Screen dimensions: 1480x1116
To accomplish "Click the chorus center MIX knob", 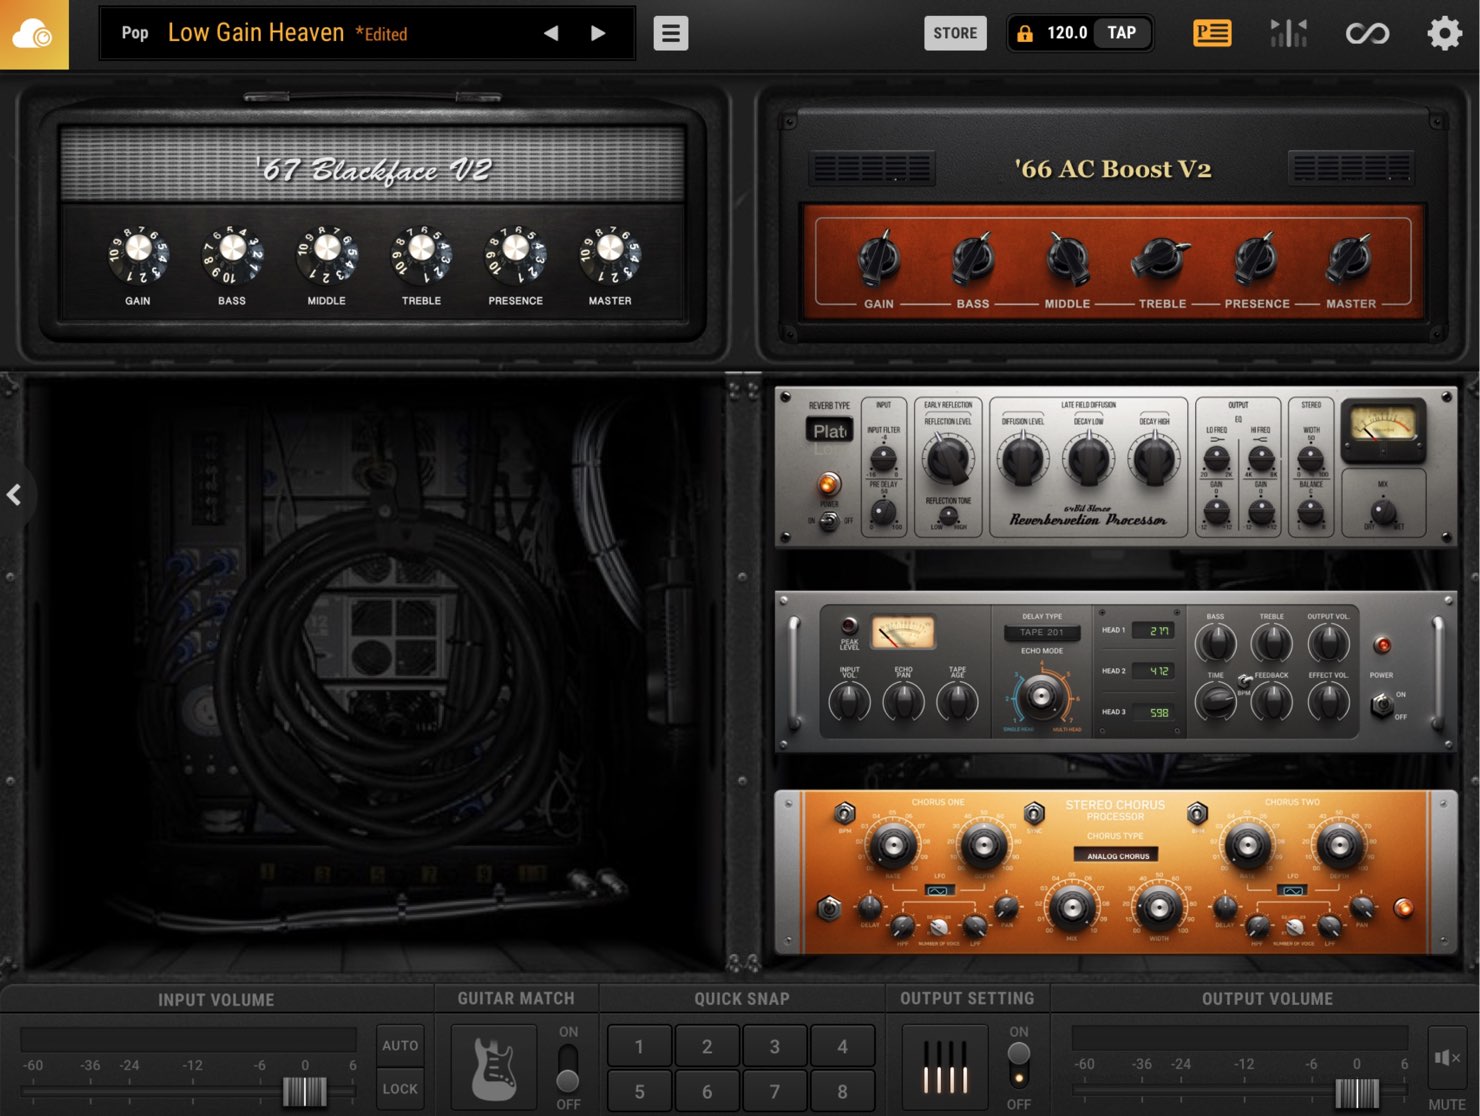I will coord(1072,908).
